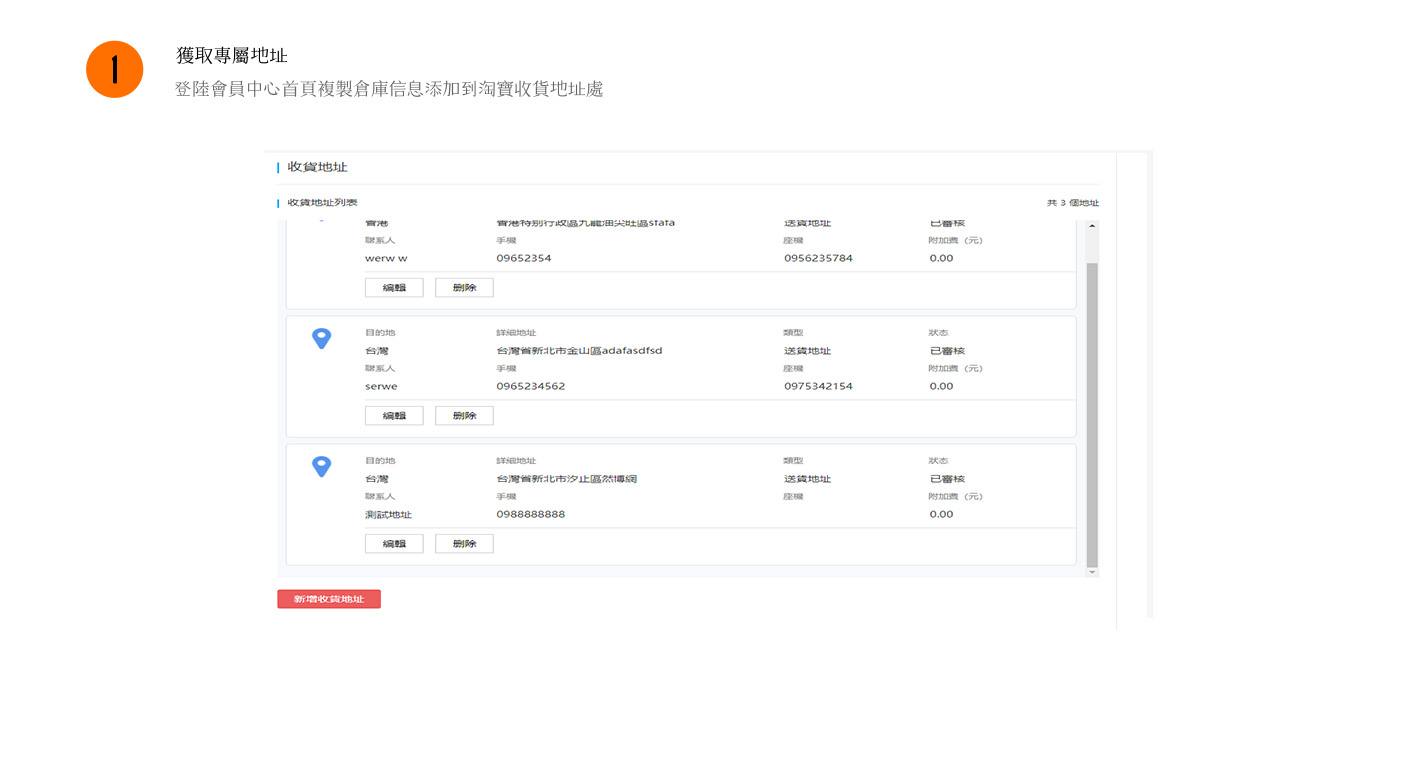Click the scrollbar up arrow in address list
The height and width of the screenshot is (768, 1417).
pyautogui.click(x=1092, y=227)
